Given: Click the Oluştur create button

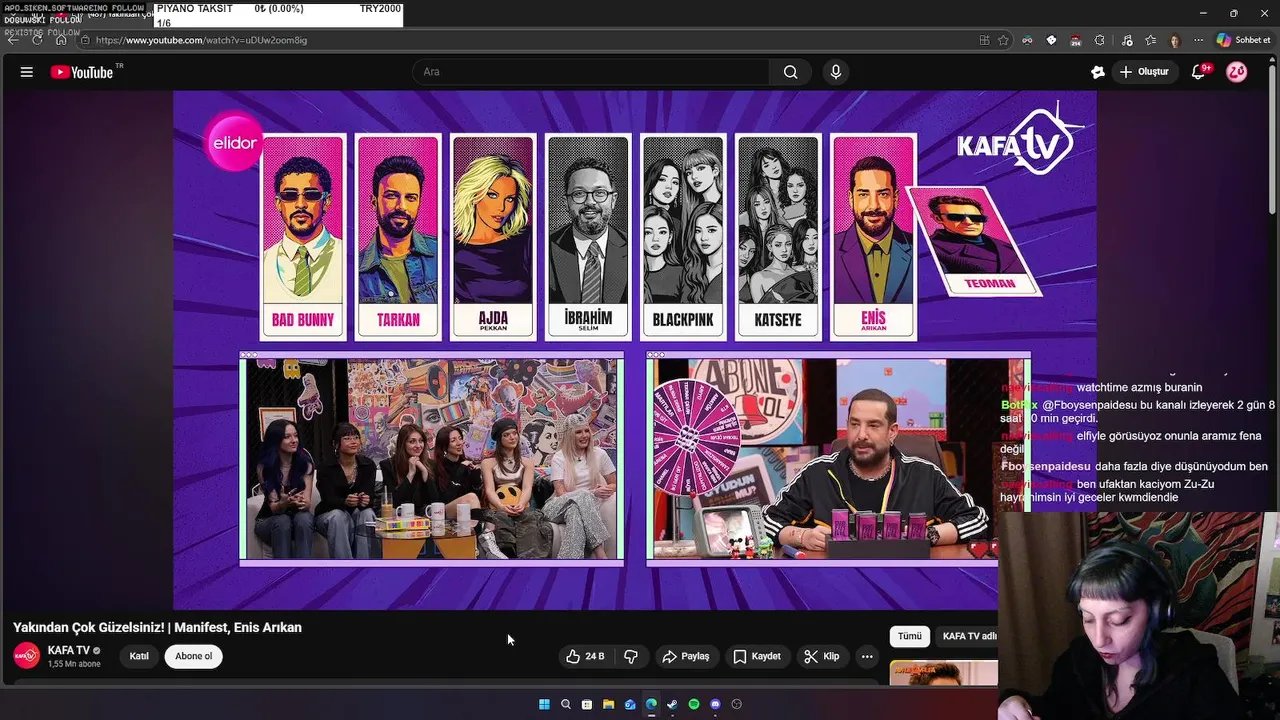Looking at the screenshot, I should click(1145, 72).
